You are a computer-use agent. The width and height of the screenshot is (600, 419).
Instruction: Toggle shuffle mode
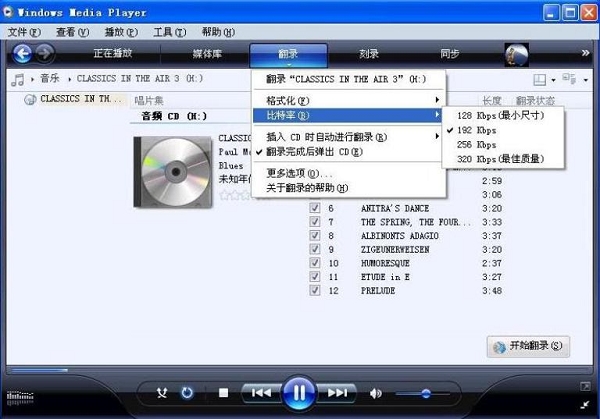tap(162, 393)
